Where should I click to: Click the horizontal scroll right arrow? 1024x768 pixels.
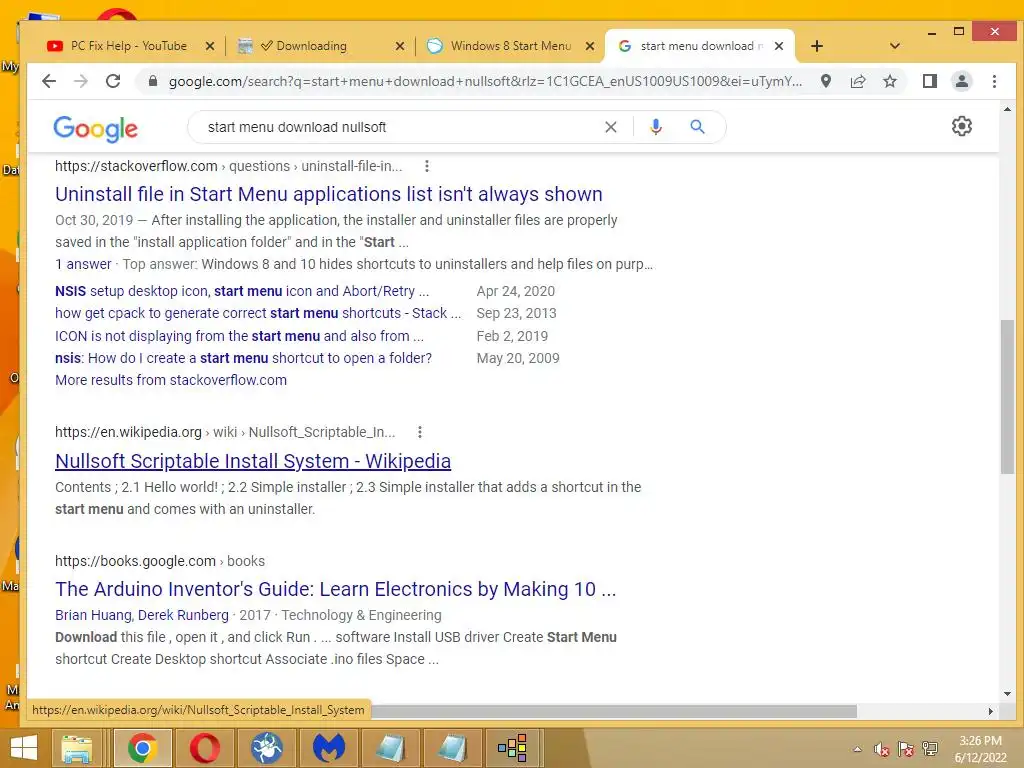tap(991, 711)
